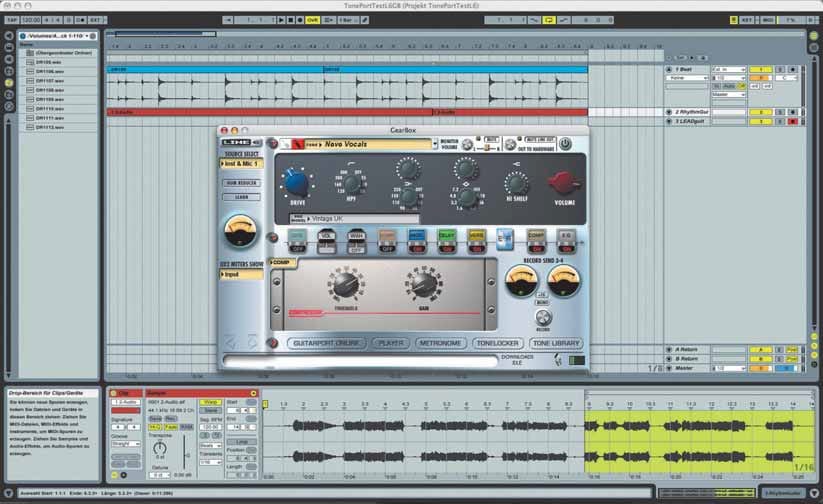
Task: Click the Wah pedal icon
Action: [x=356, y=242]
